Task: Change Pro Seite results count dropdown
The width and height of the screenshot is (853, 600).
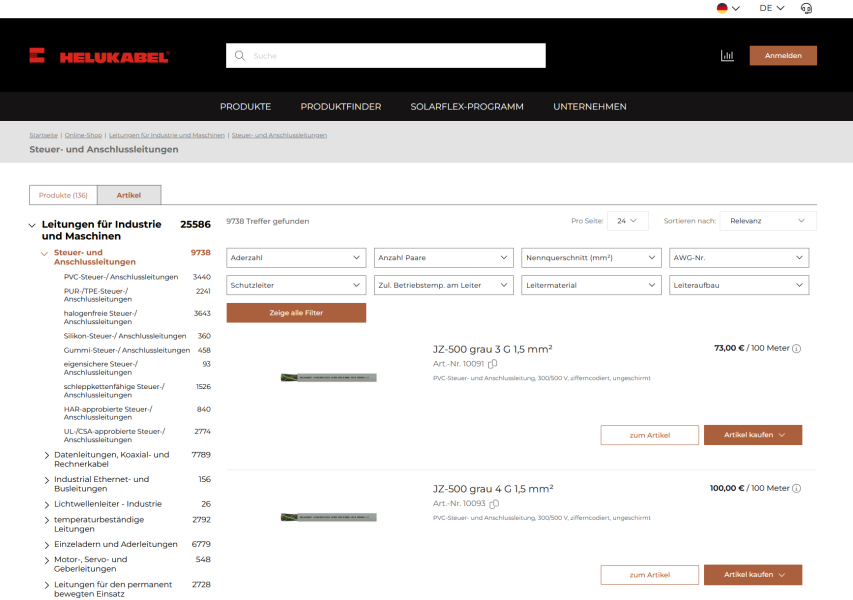Action: point(627,221)
